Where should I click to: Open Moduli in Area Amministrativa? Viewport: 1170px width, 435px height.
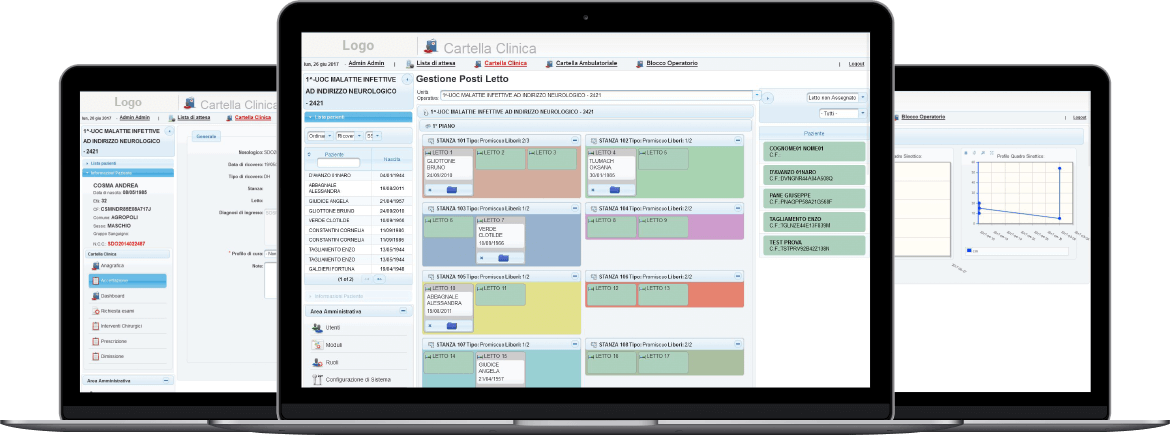tap(333, 345)
